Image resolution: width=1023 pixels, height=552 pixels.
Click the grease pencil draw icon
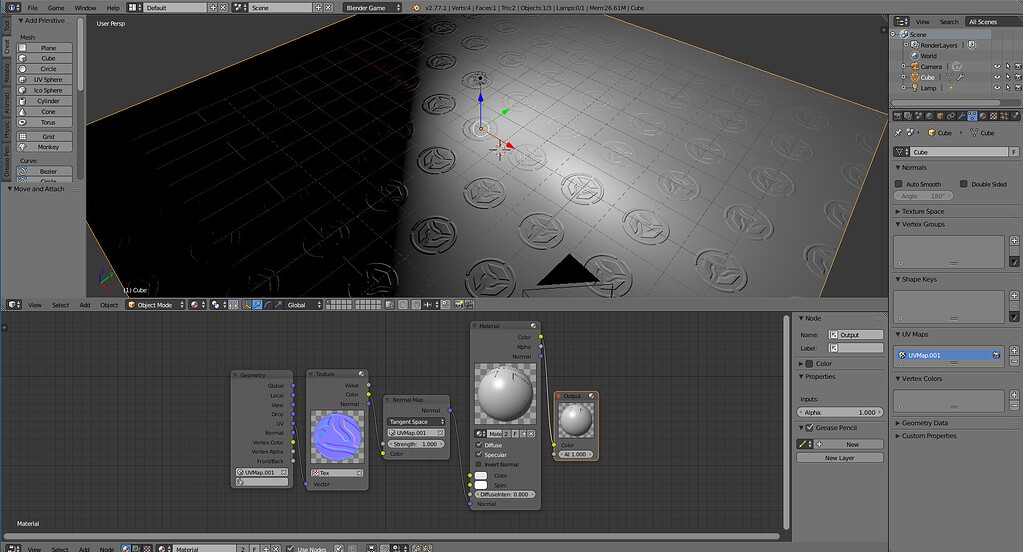click(804, 444)
